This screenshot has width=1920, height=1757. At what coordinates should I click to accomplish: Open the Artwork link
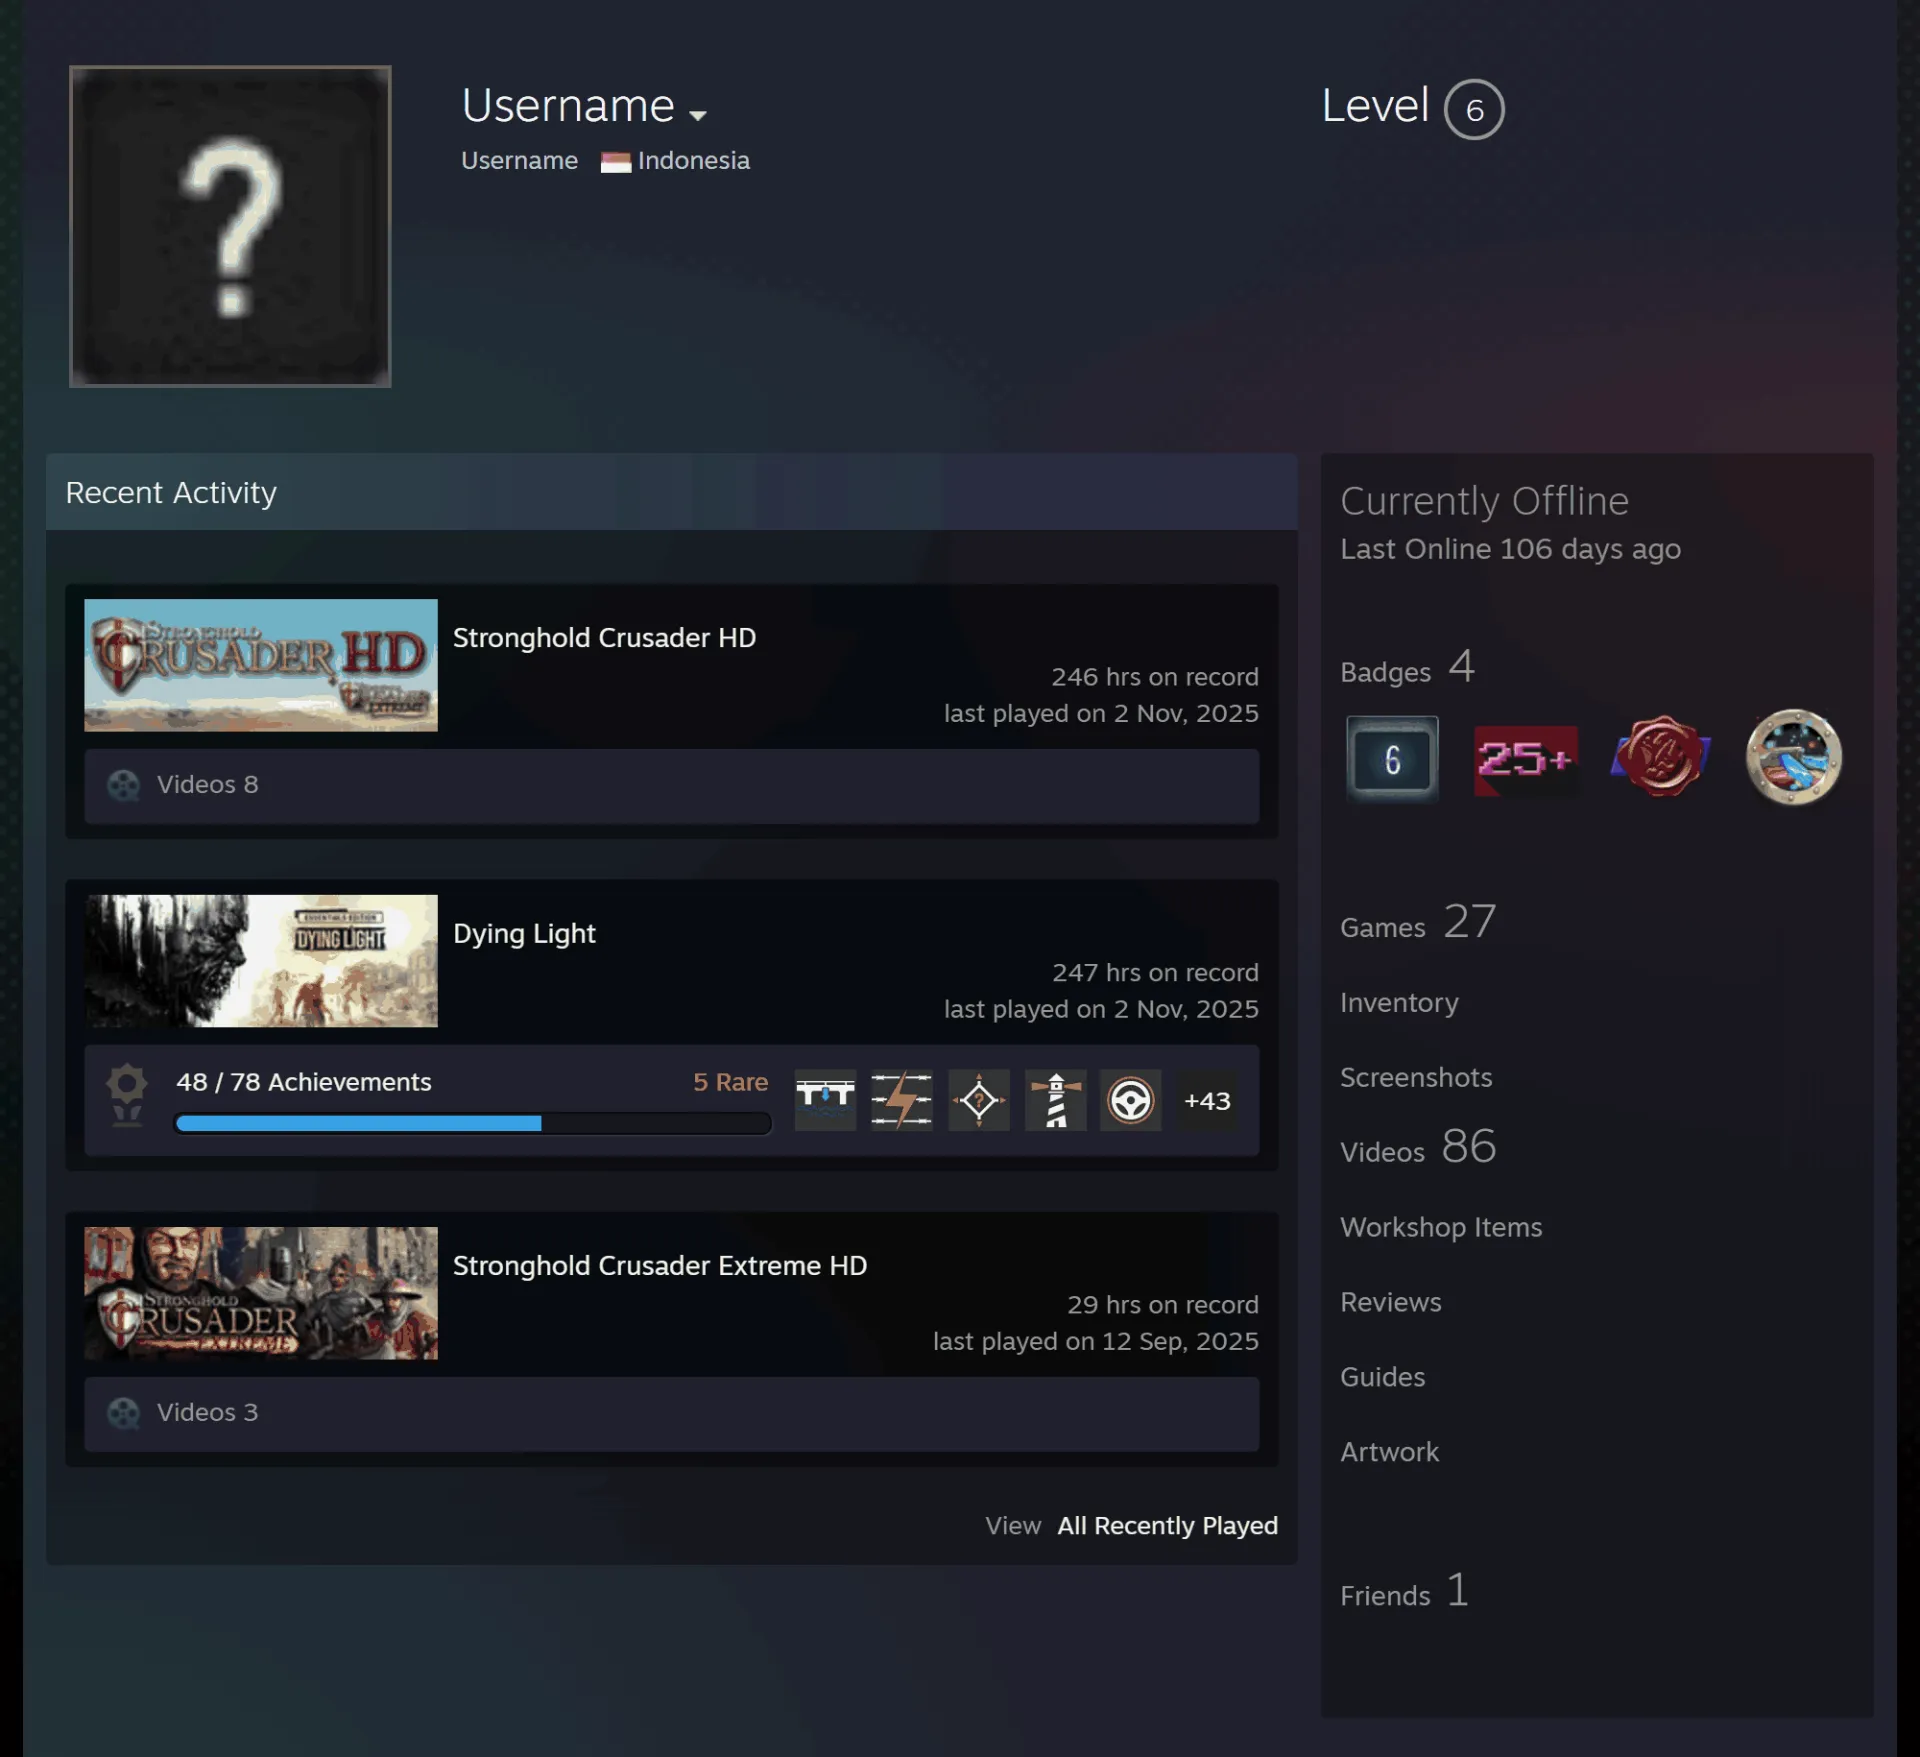click(1389, 1453)
